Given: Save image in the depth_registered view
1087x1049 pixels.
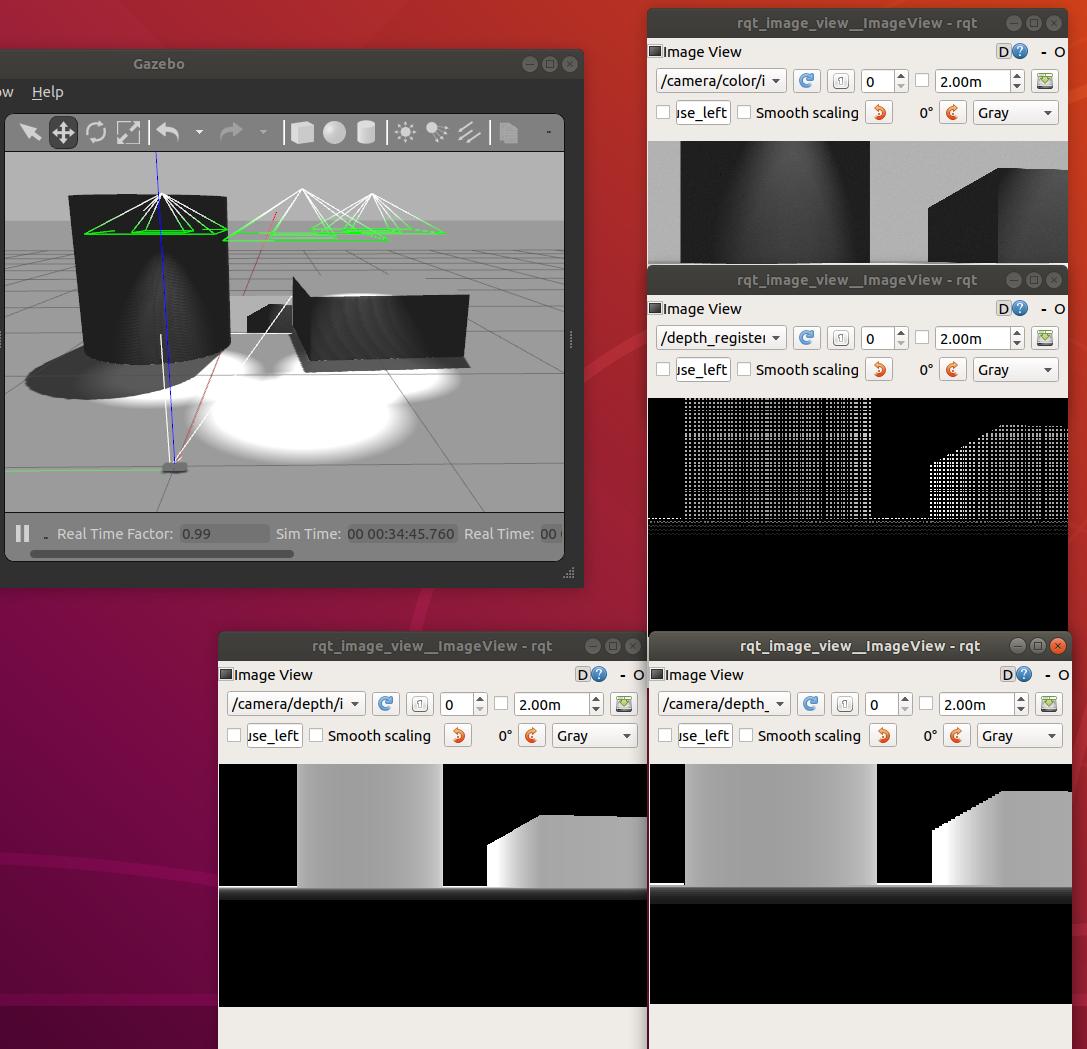Looking at the screenshot, I should [x=1045, y=338].
